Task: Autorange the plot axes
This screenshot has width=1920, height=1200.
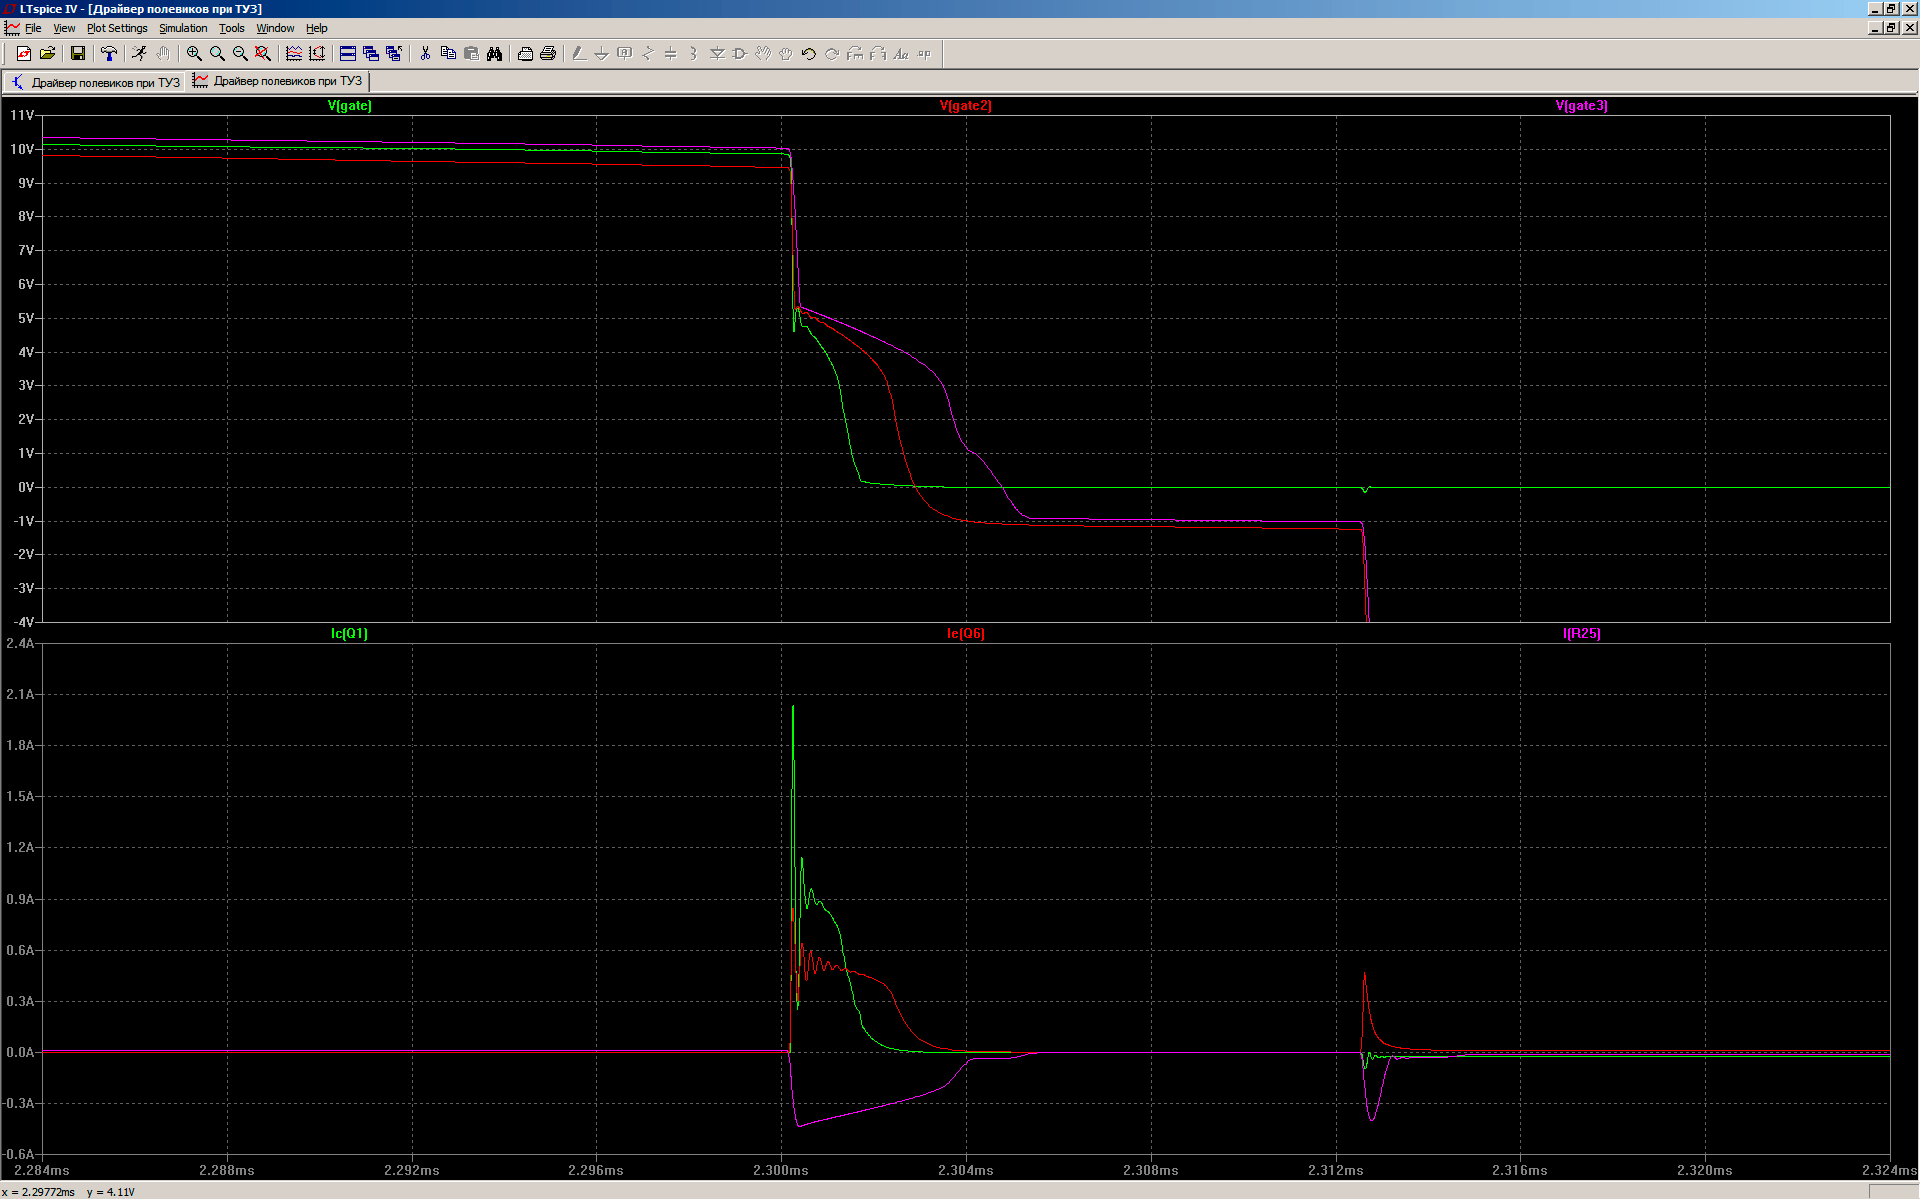Action: [x=317, y=54]
